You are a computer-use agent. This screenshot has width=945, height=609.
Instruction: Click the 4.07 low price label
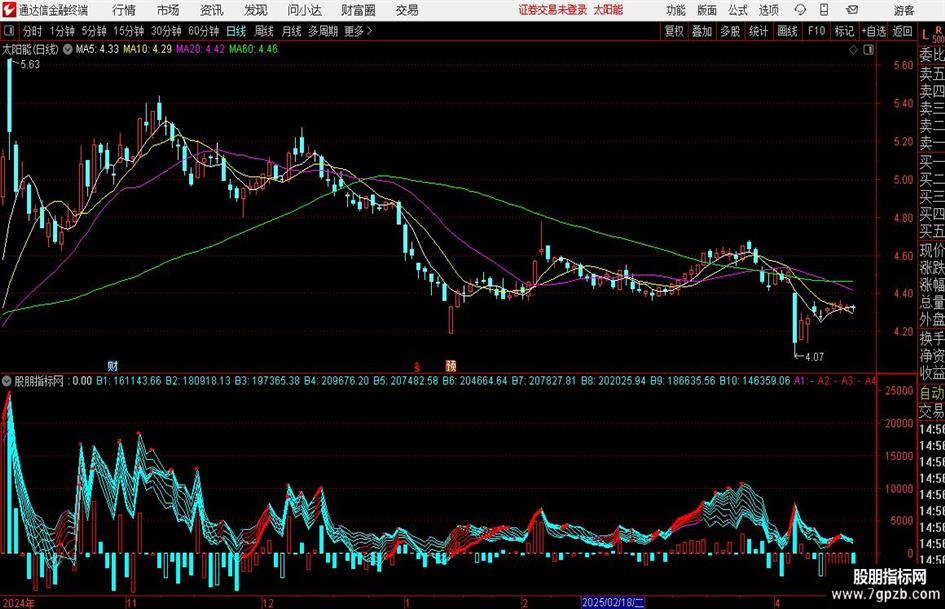pyautogui.click(x=814, y=356)
